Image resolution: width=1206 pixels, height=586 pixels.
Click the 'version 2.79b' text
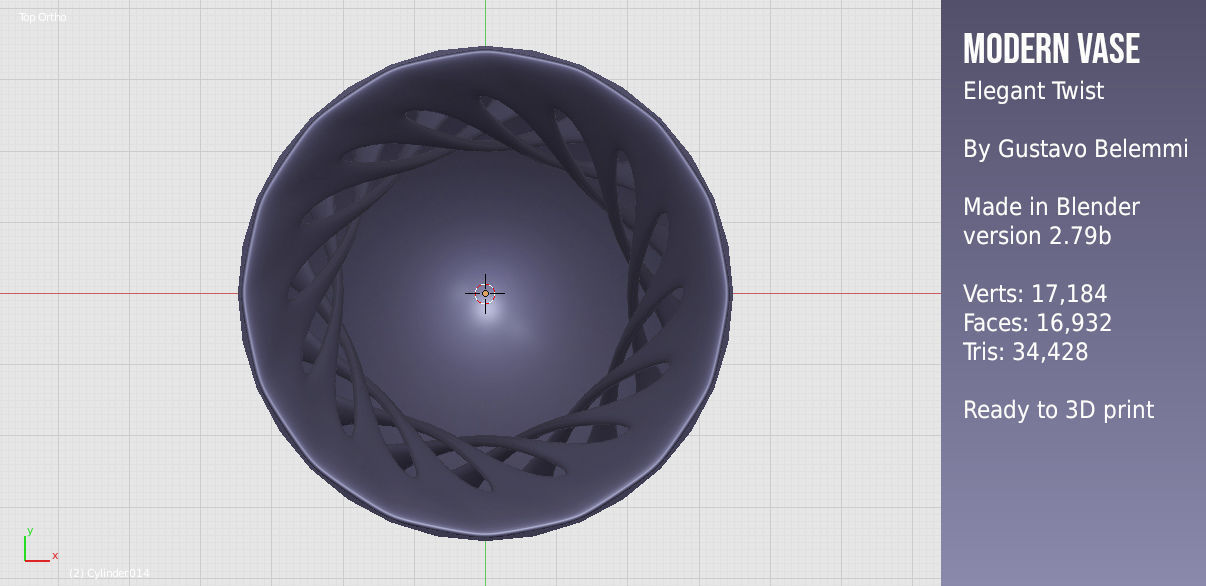coord(1037,236)
